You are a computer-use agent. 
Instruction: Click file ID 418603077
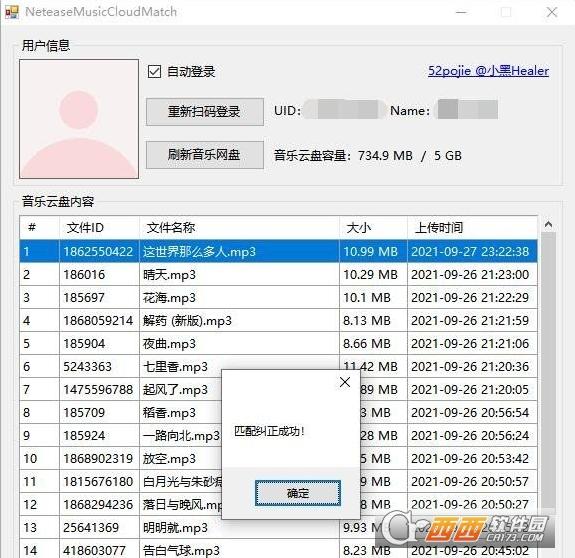(94, 550)
